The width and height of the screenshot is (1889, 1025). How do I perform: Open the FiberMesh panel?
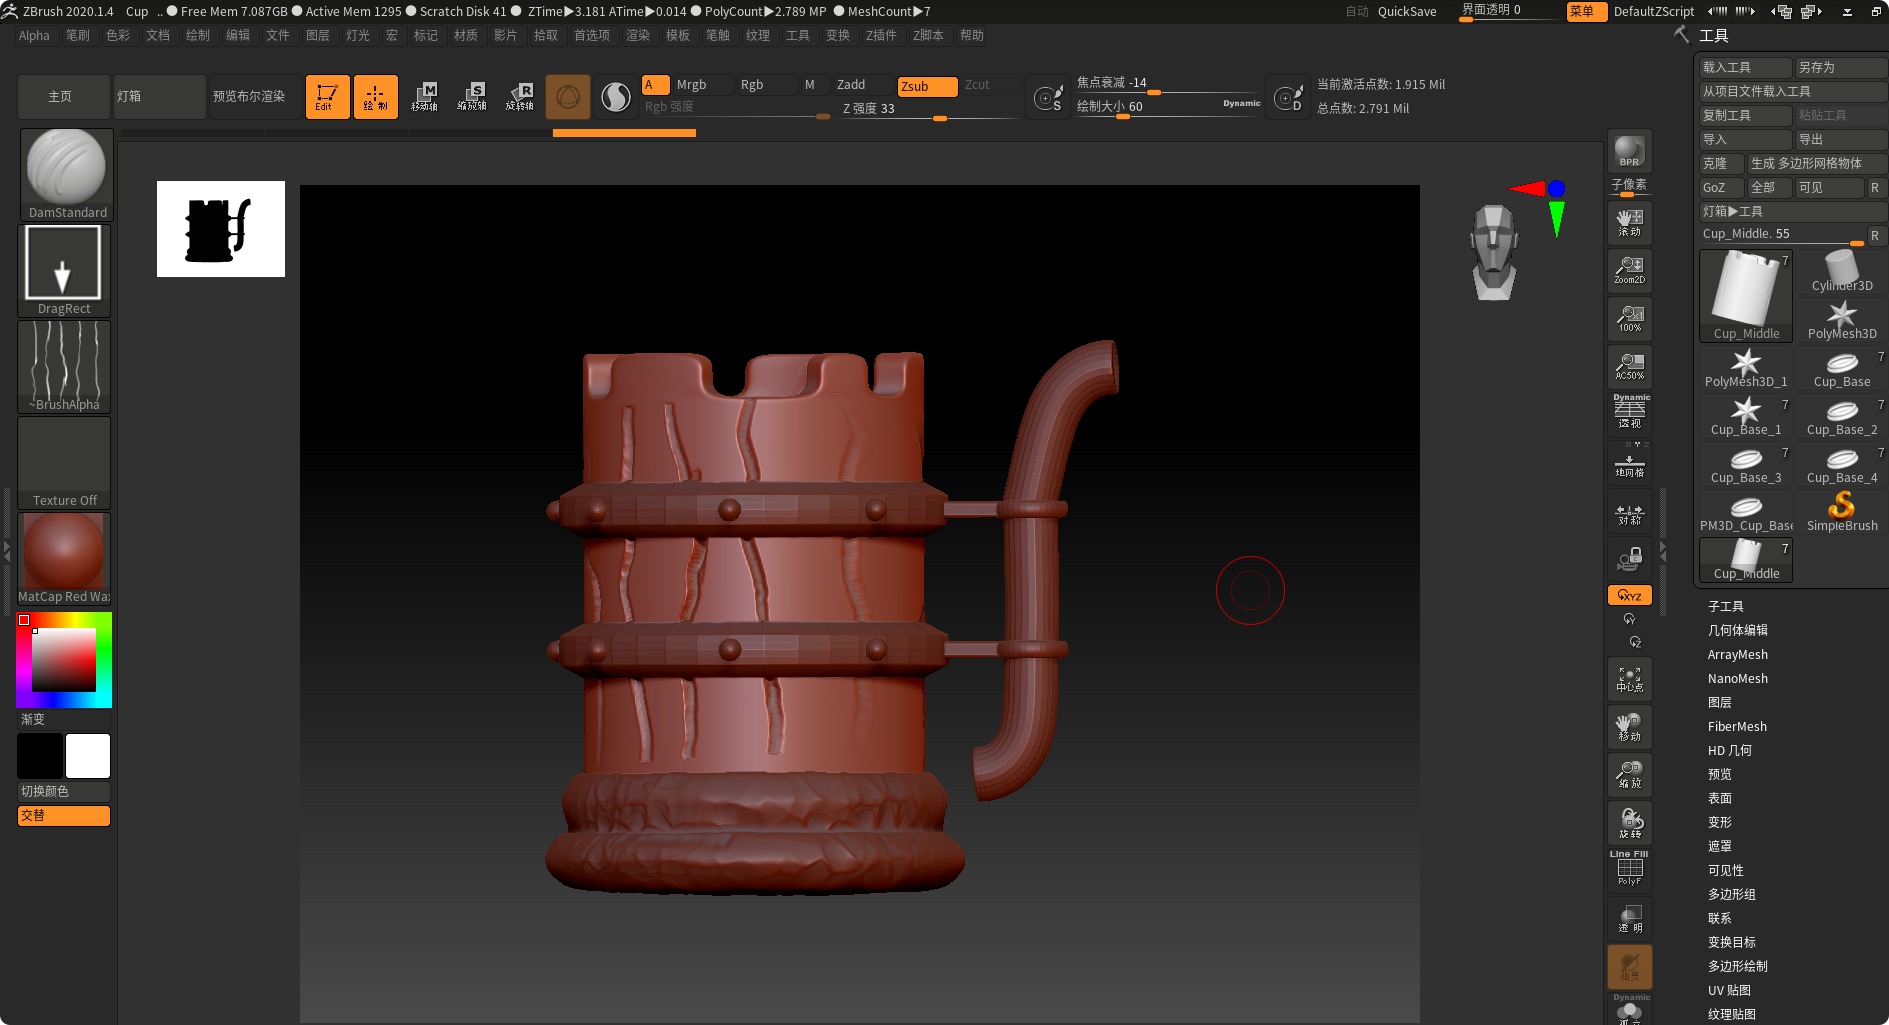point(1737,726)
